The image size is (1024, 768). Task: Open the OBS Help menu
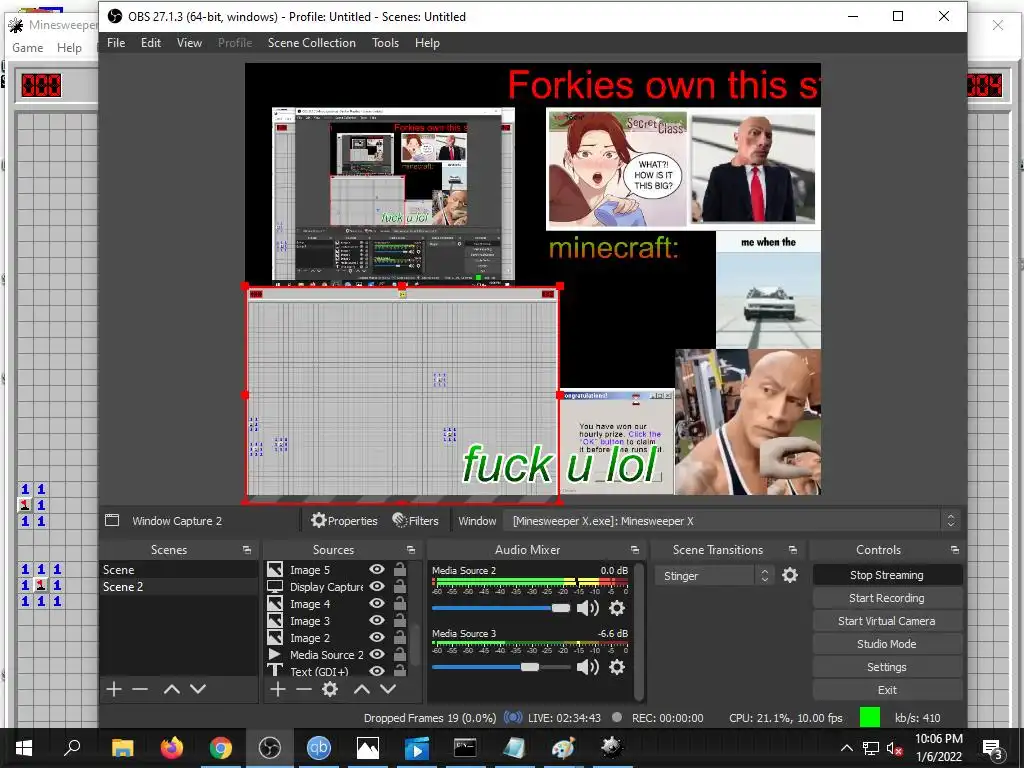[x=427, y=42]
